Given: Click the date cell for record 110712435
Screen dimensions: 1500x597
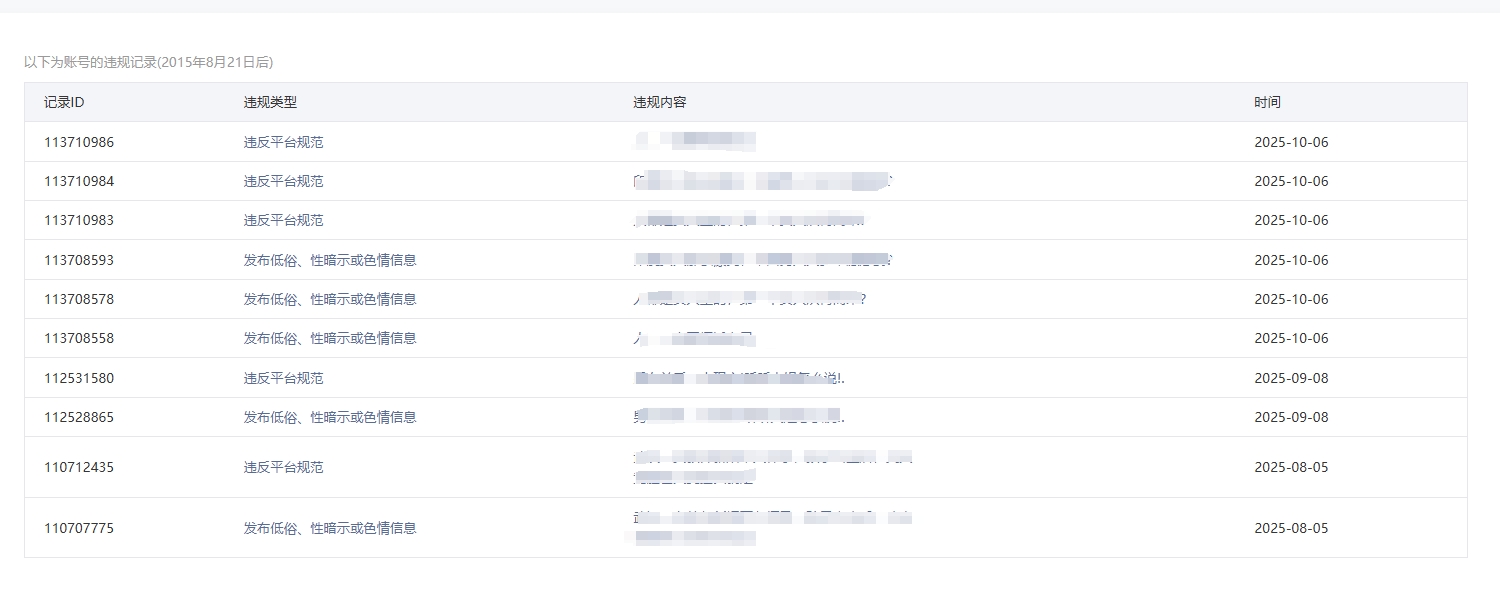Looking at the screenshot, I should click(1291, 467).
